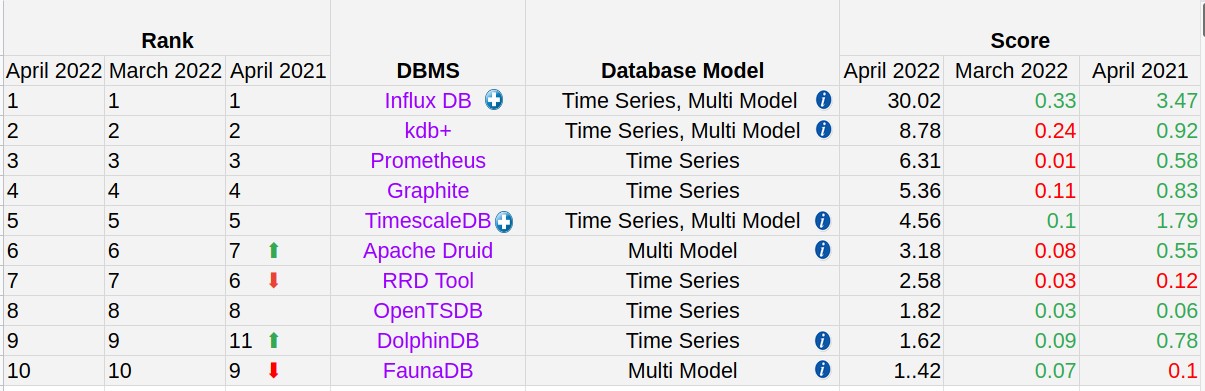Click the plus icon beside Influx DB
The width and height of the screenshot is (1205, 391).
(x=493, y=100)
